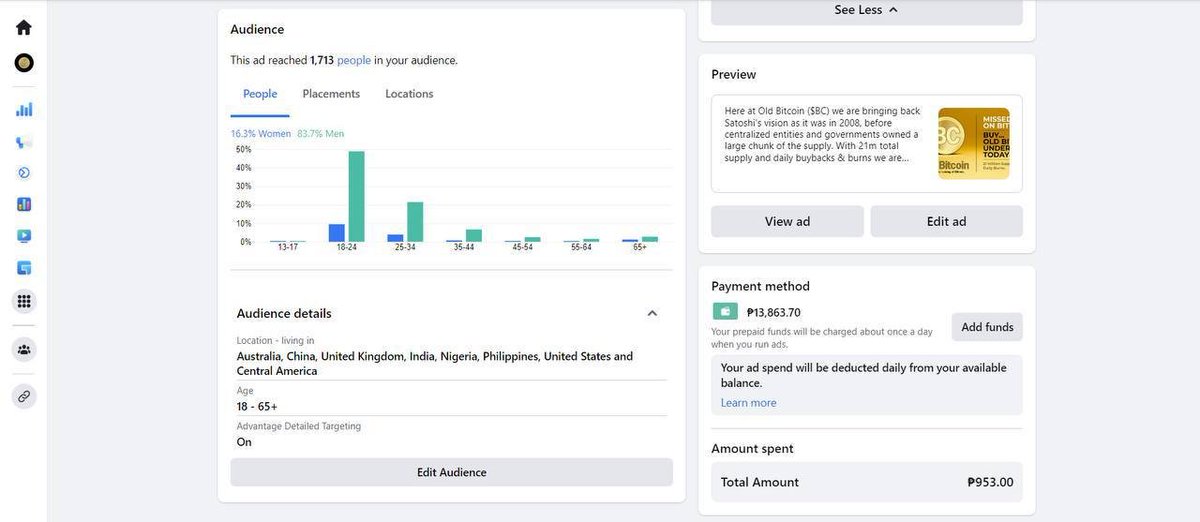Image resolution: width=1200 pixels, height=522 pixels.
Task: Click the Old Bitcoin ad preview thumbnail
Action: click(x=973, y=143)
